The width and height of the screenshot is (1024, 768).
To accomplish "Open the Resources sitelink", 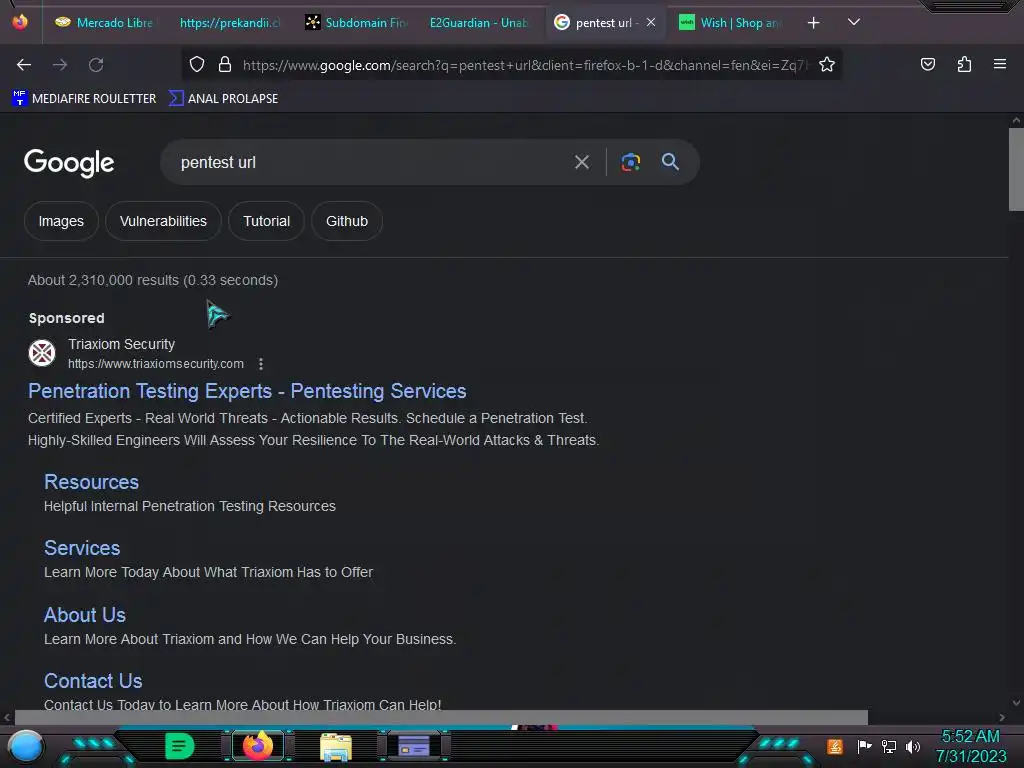I will point(91,482).
